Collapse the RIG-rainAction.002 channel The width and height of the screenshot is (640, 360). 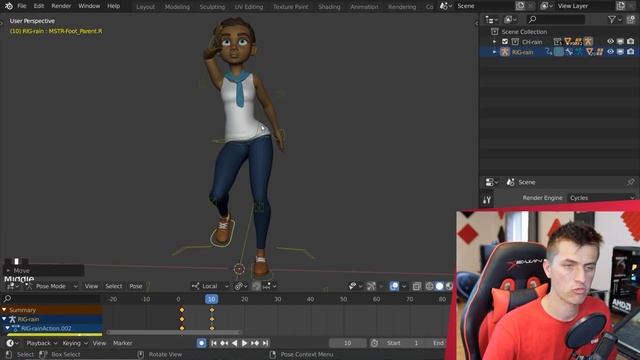click(x=7, y=328)
